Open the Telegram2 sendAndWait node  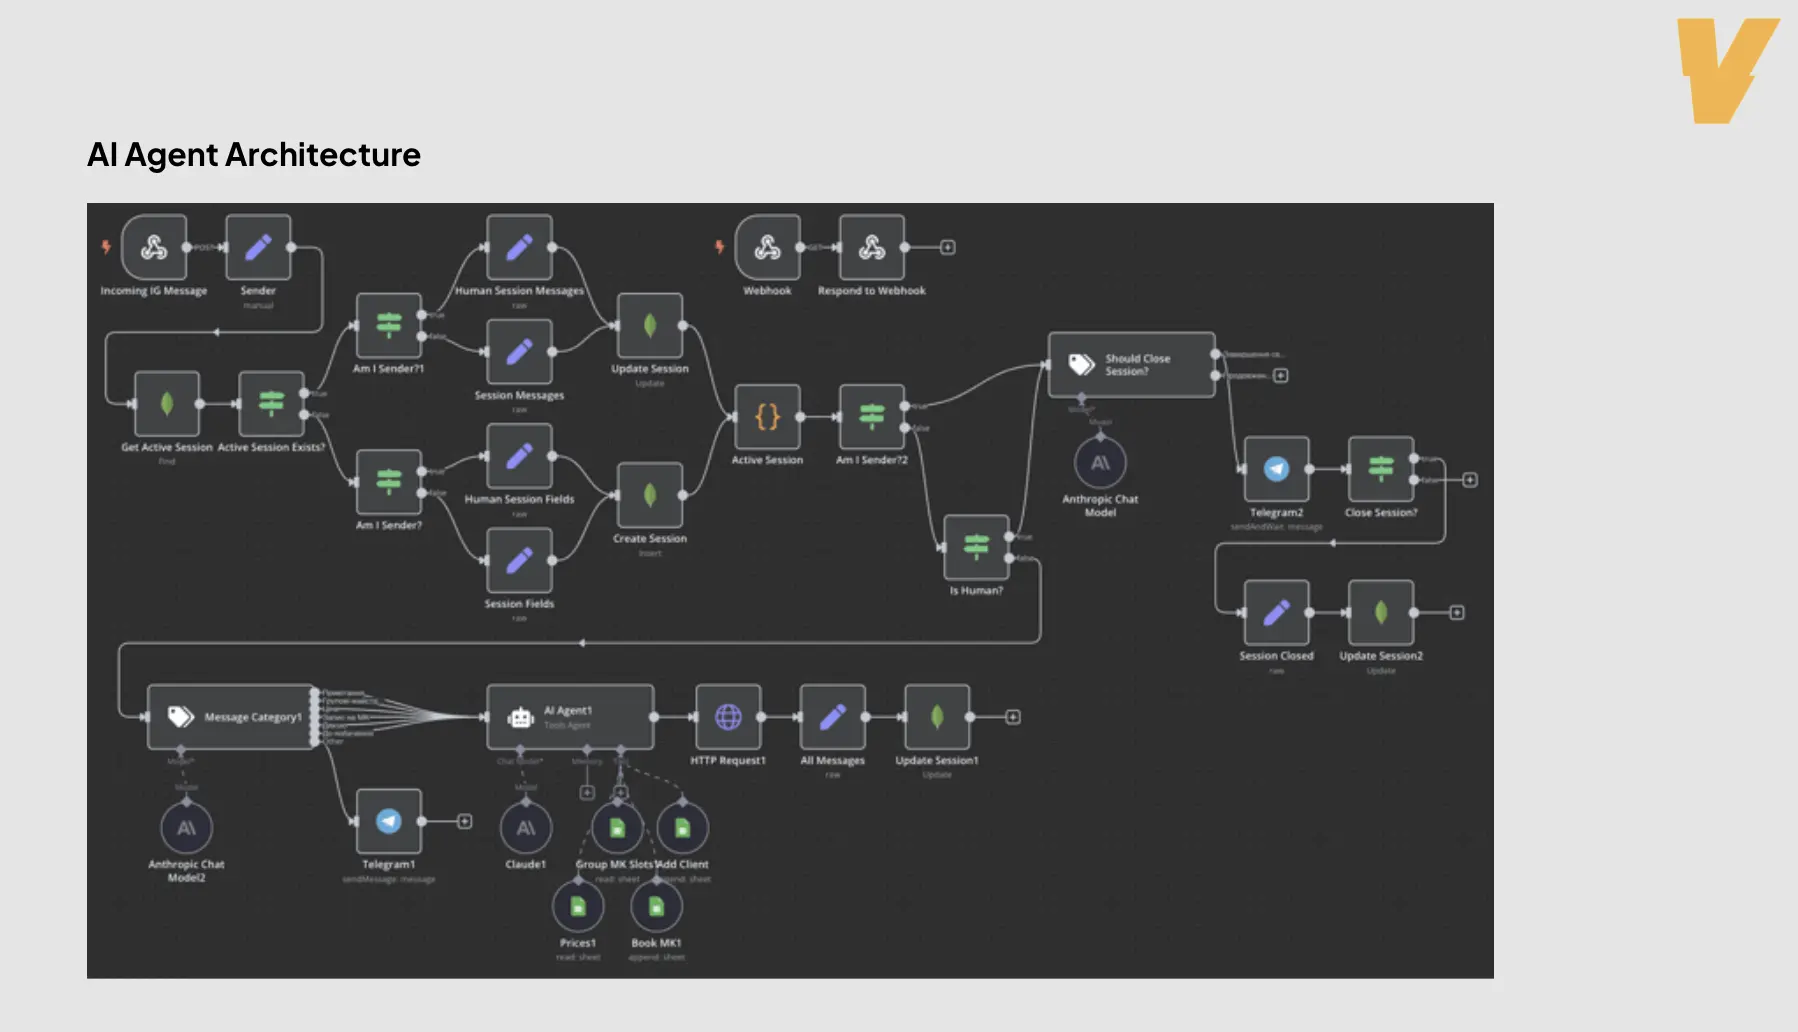pyautogui.click(x=1276, y=470)
